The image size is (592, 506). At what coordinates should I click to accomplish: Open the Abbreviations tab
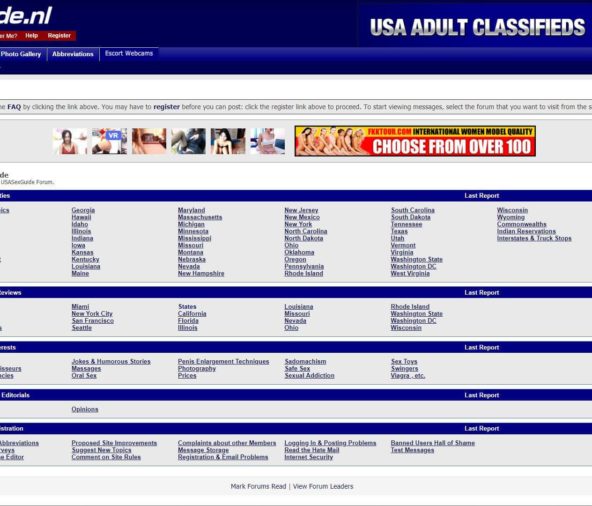(x=73, y=54)
